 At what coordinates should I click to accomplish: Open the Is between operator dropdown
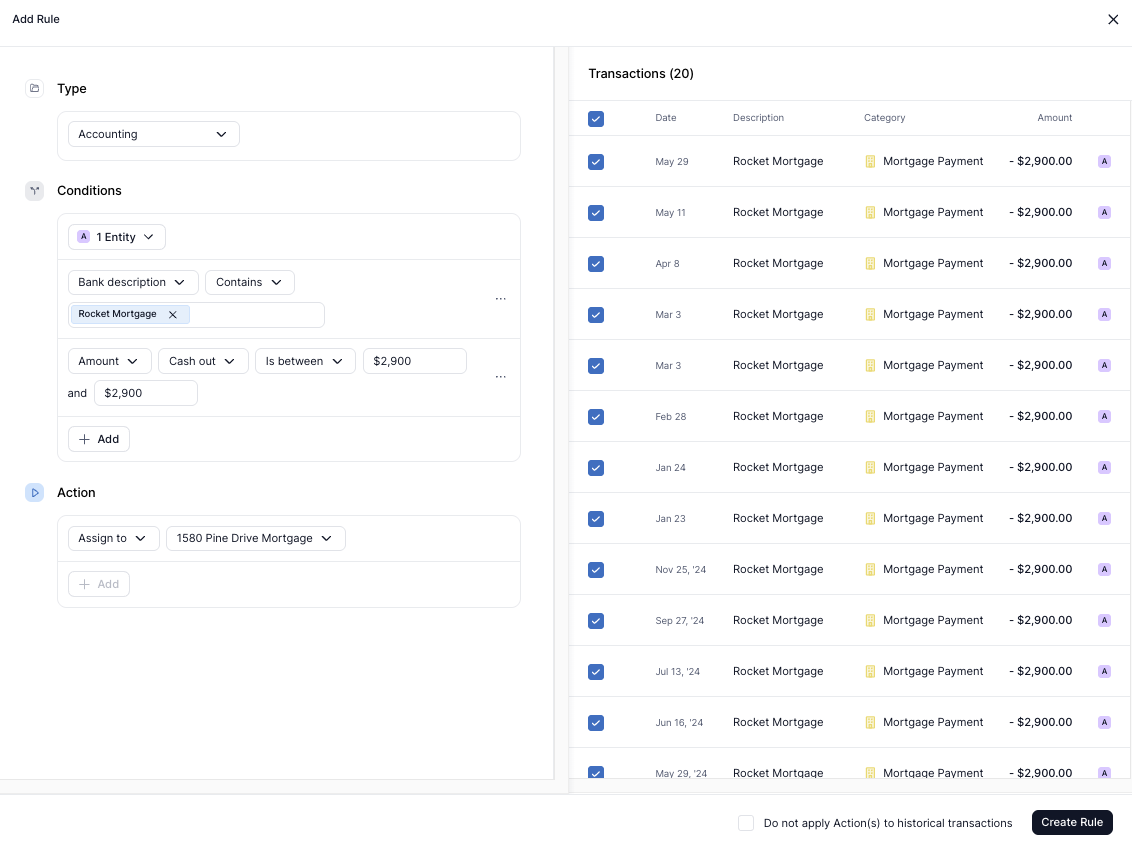(x=305, y=361)
